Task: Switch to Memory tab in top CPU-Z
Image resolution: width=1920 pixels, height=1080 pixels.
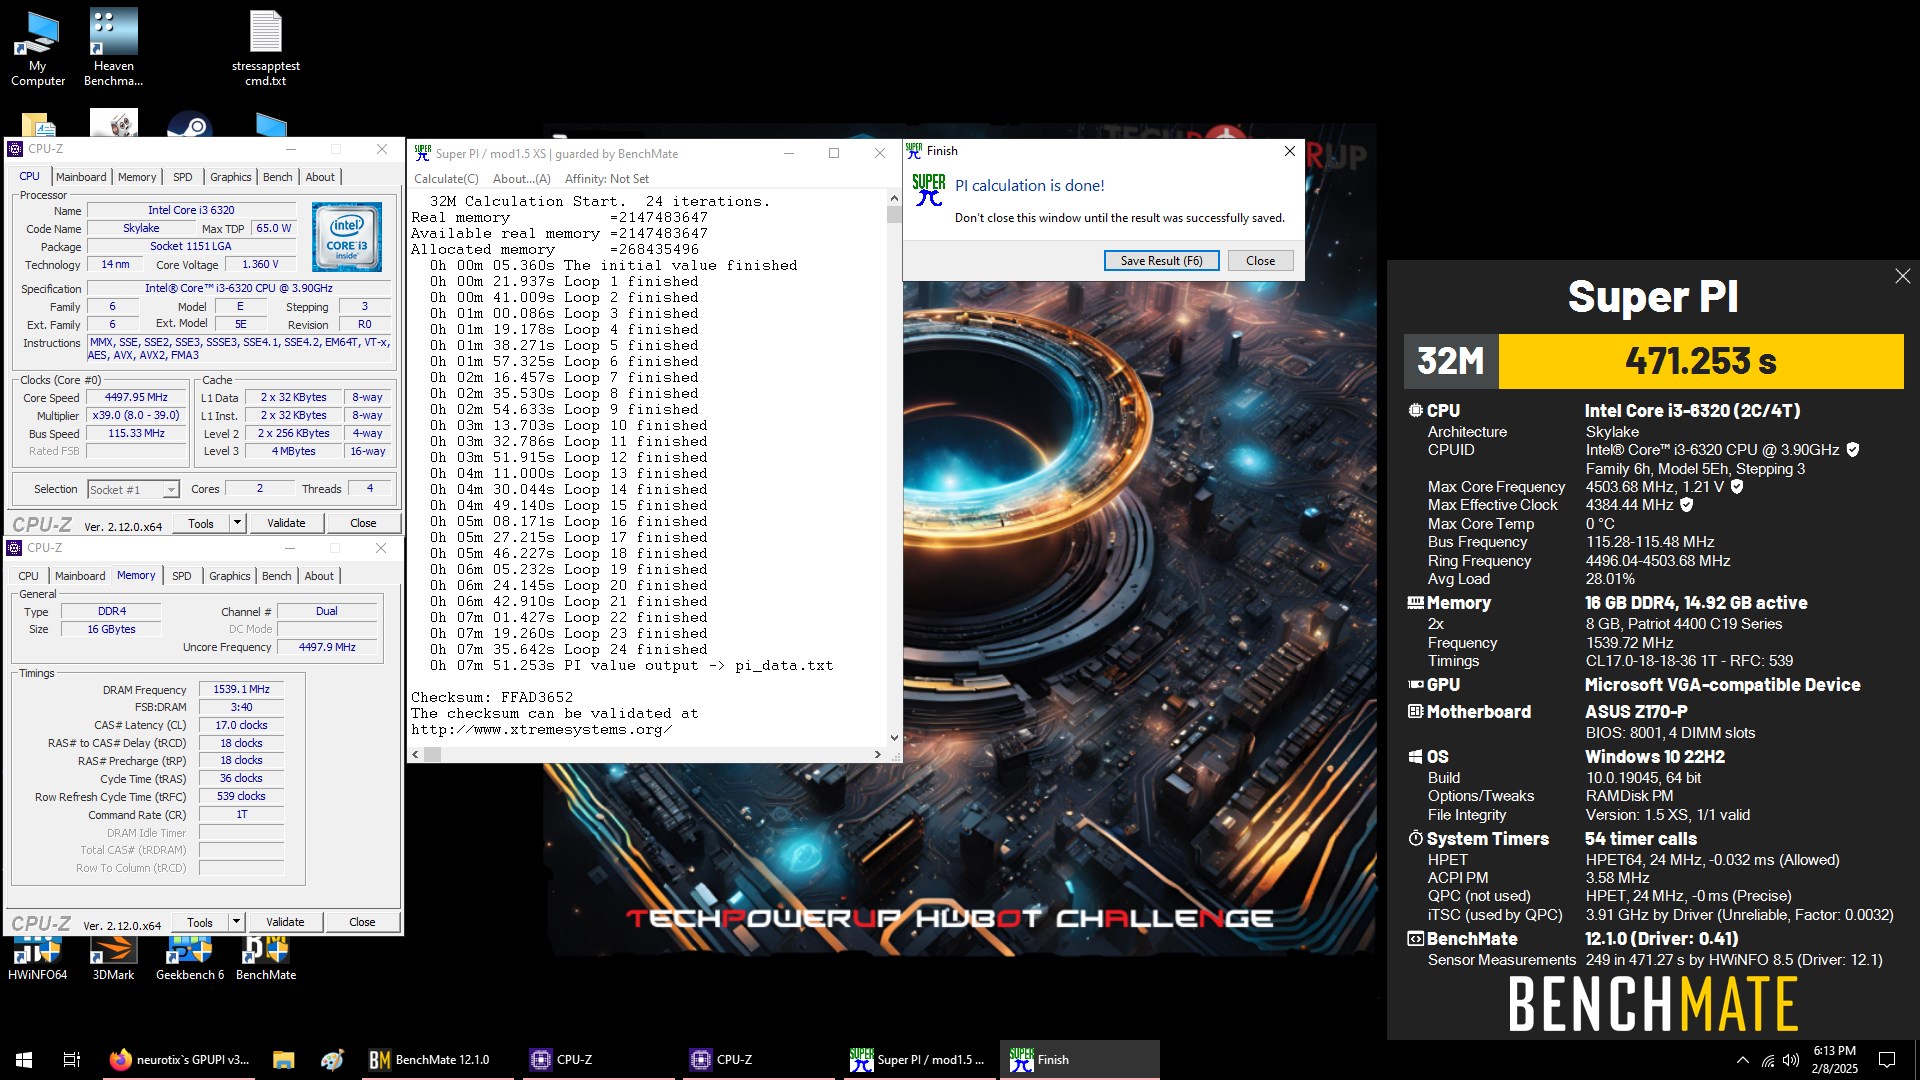Action: tap(137, 177)
